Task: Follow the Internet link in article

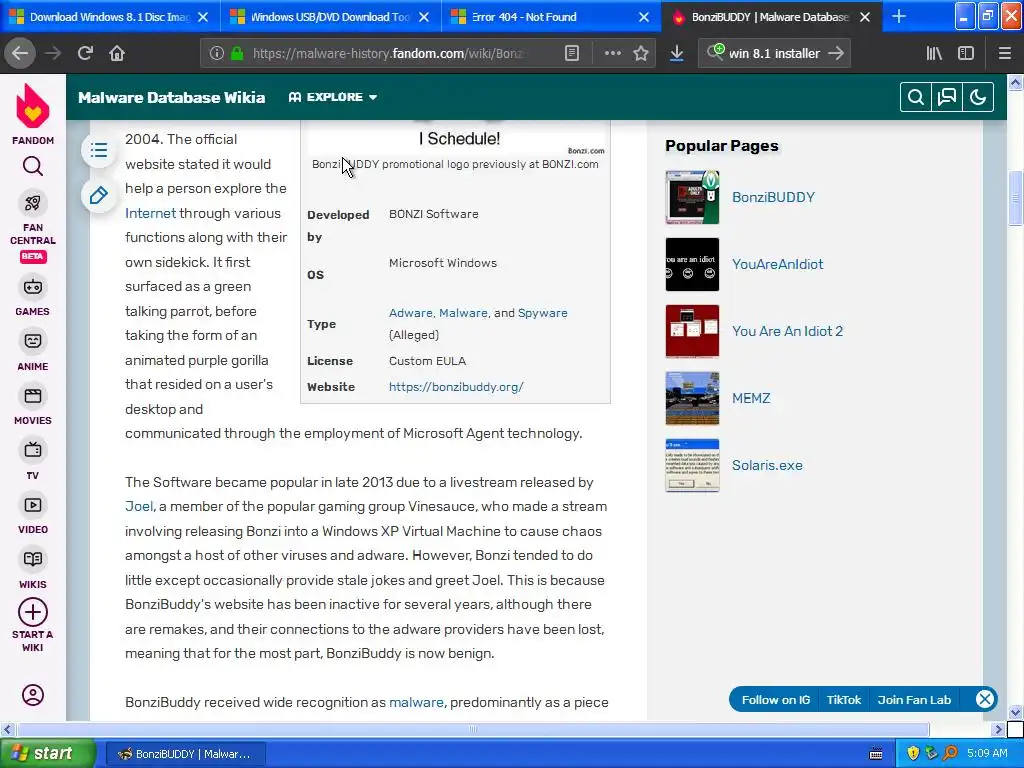Action: (x=150, y=213)
